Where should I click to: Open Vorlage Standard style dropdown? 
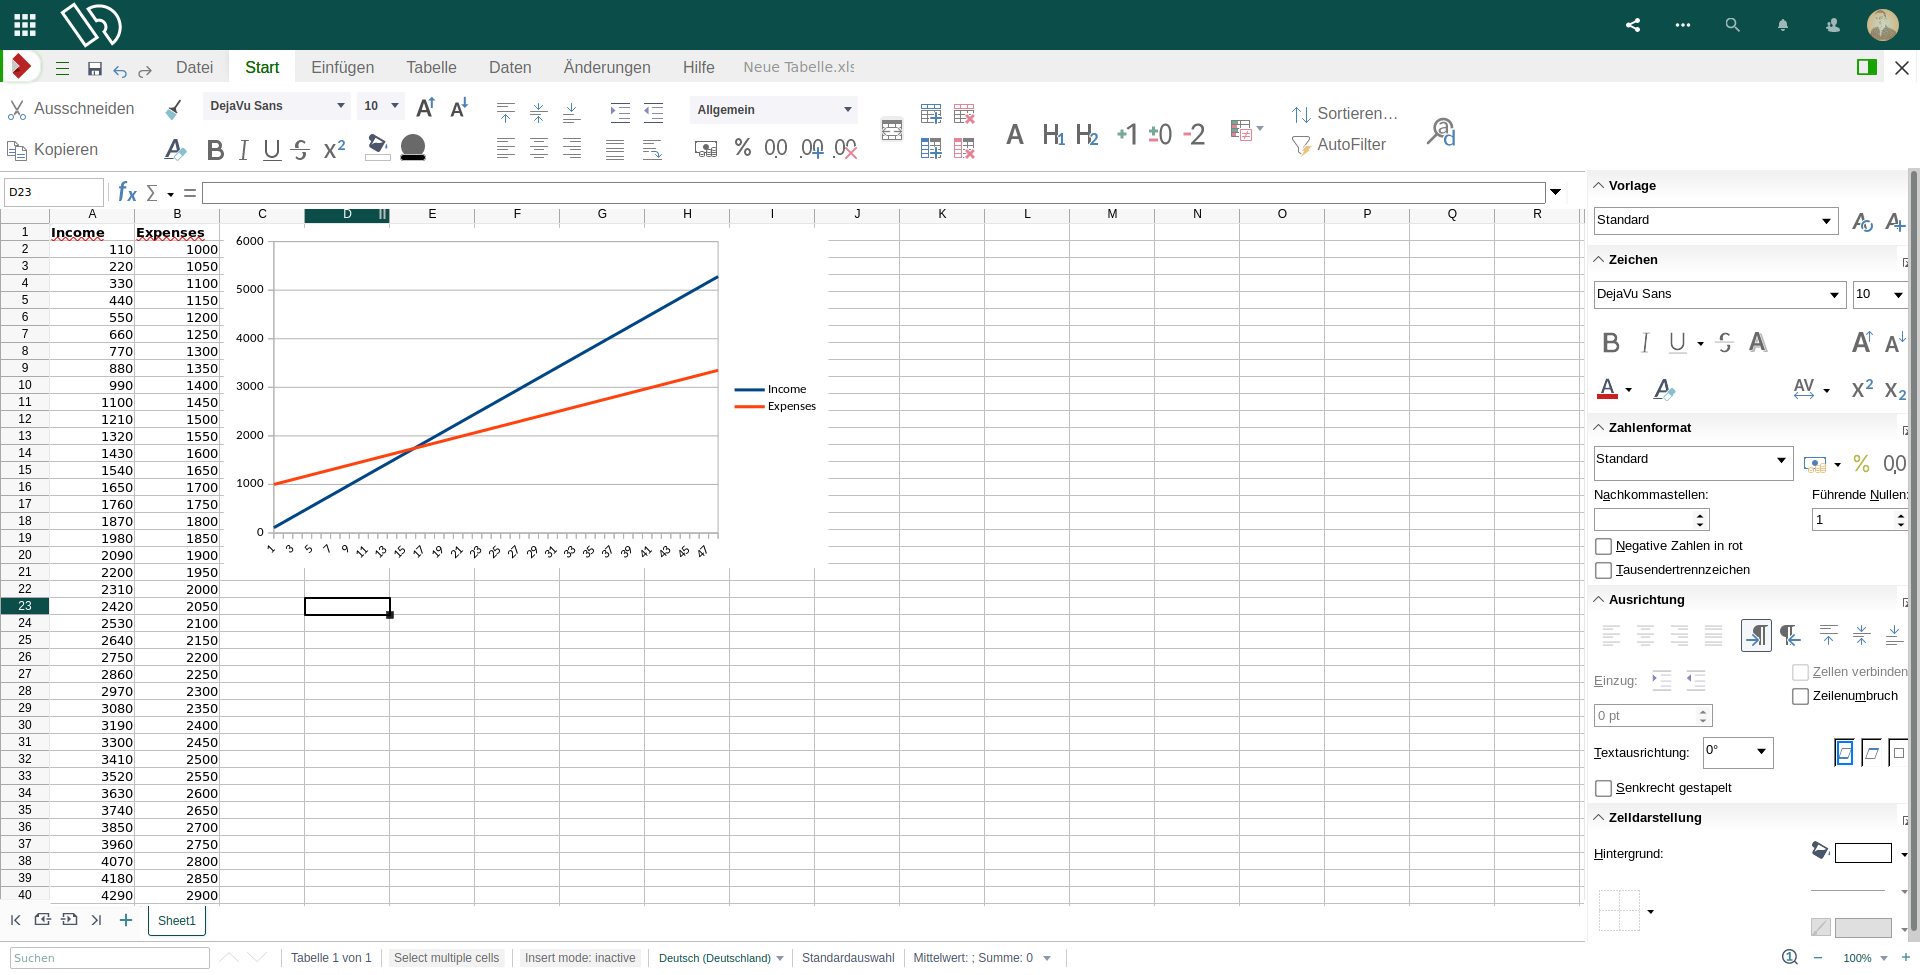[x=1716, y=220]
